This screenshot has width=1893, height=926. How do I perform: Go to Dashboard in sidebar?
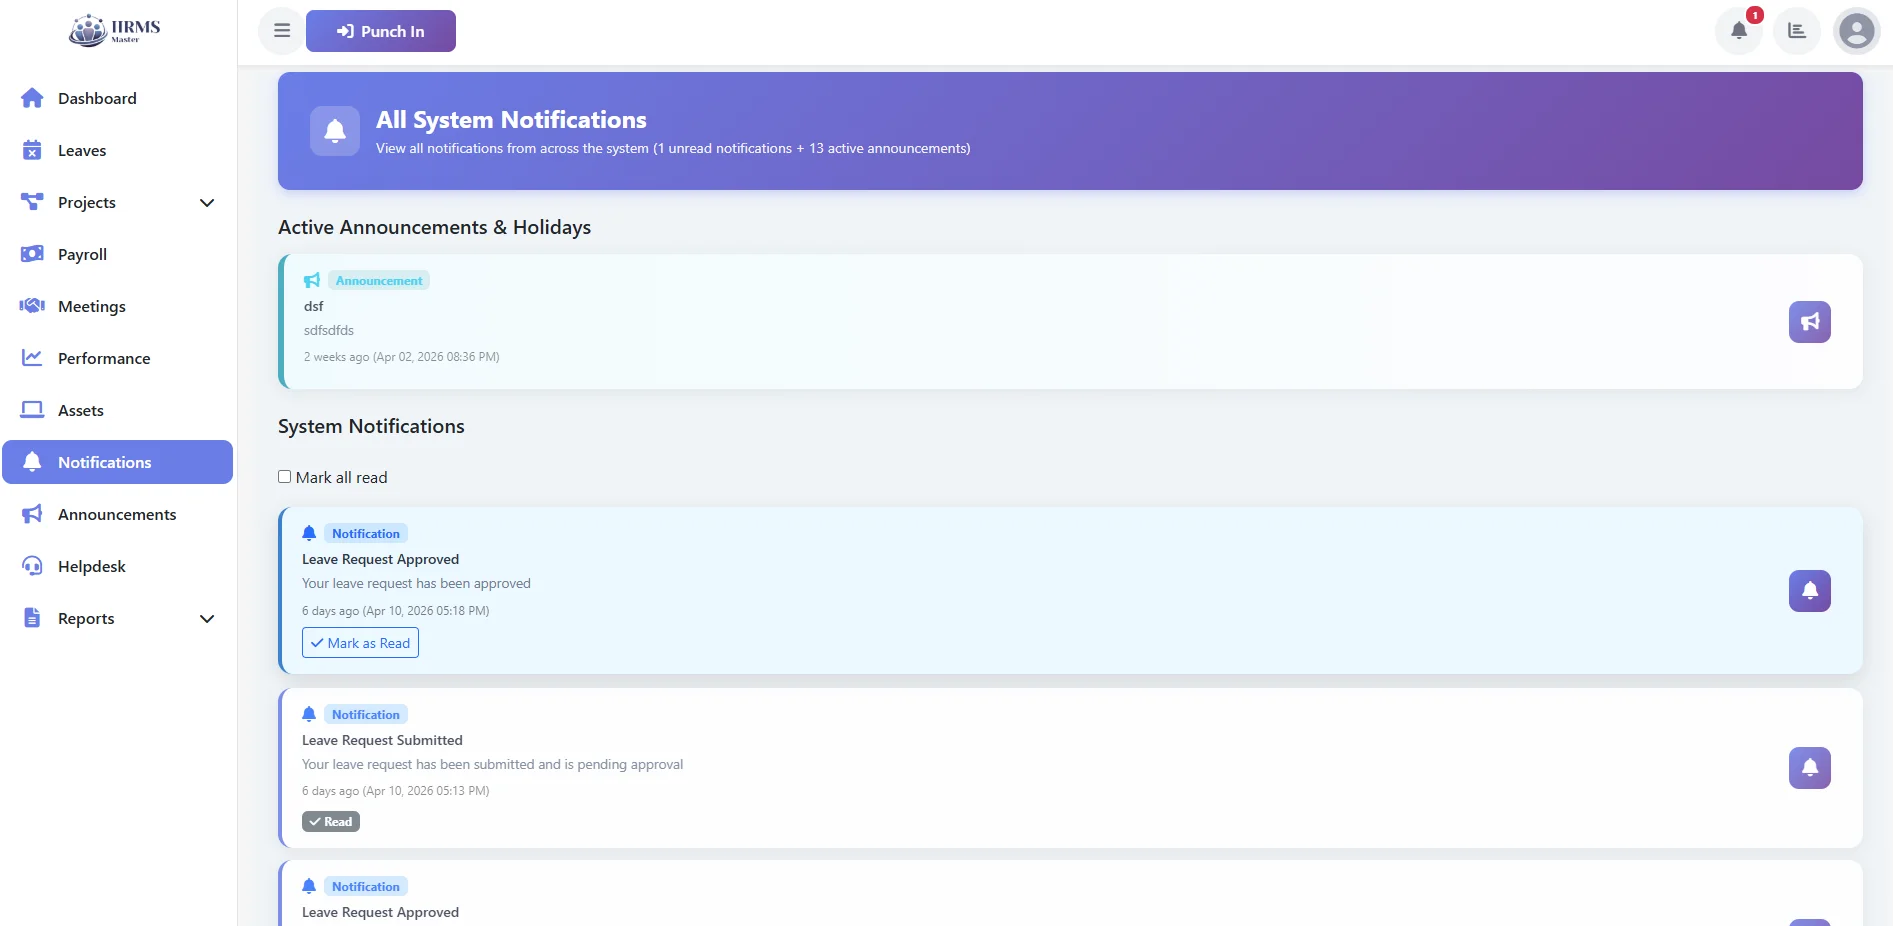[x=118, y=98]
